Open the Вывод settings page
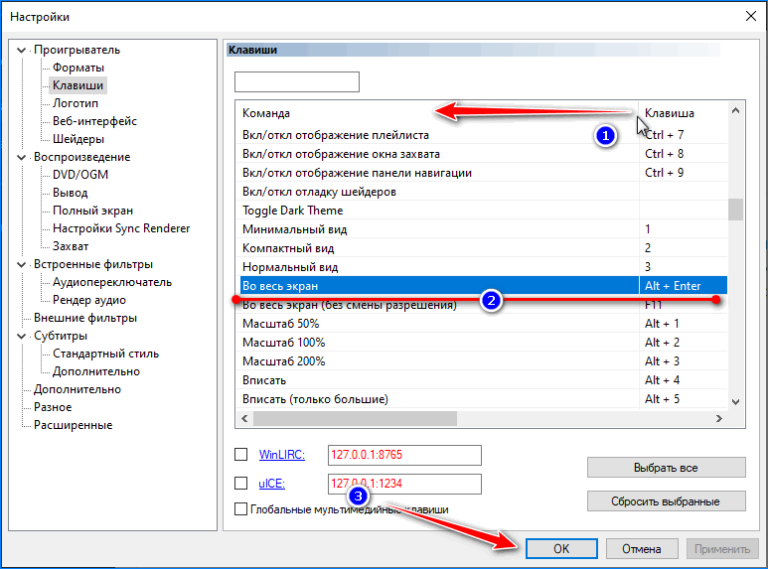 coord(70,193)
